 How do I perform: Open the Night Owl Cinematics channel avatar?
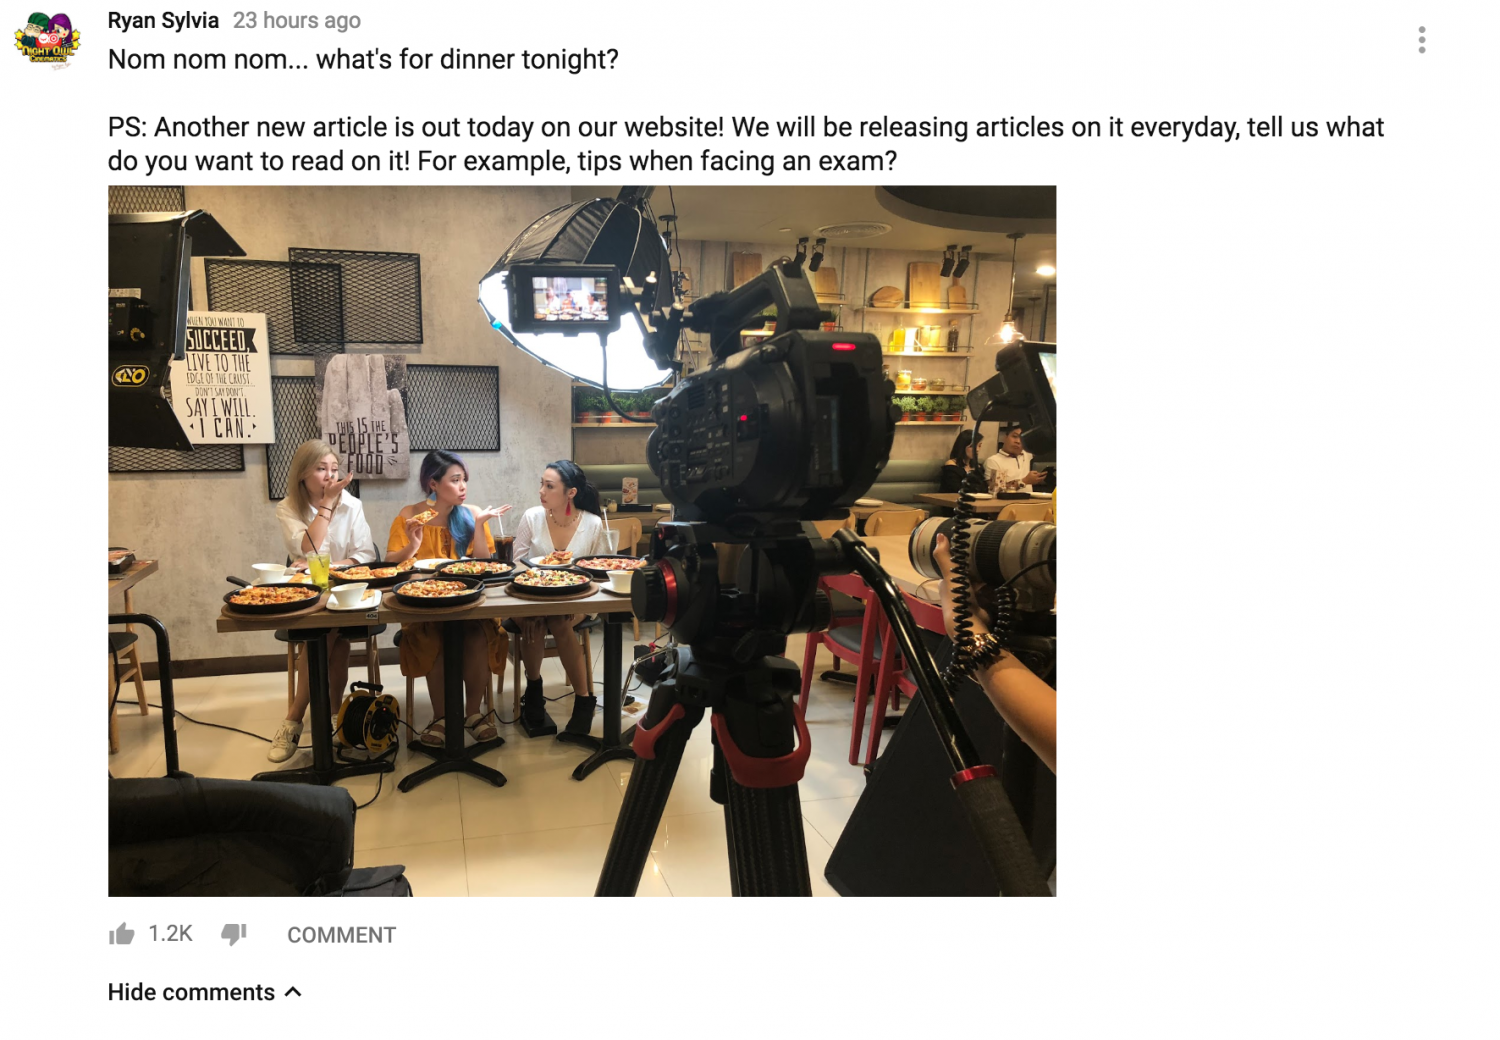point(47,40)
